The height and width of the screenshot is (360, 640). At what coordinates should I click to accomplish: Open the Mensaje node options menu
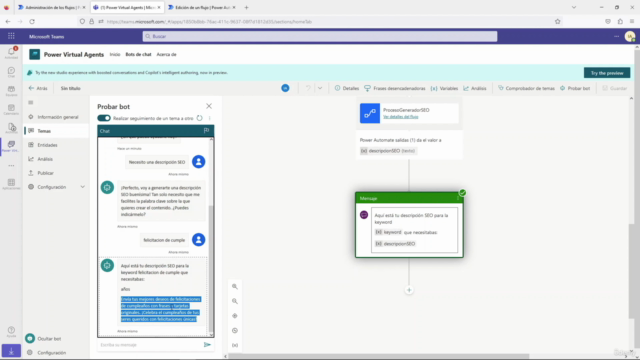coord(458,198)
